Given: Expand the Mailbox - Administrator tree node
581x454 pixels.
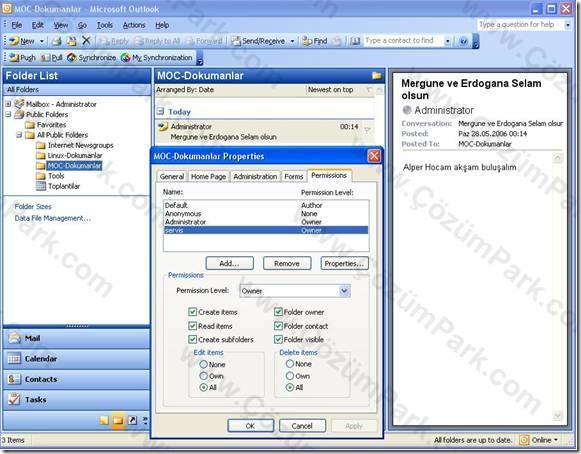Looking at the screenshot, I should coord(8,104).
